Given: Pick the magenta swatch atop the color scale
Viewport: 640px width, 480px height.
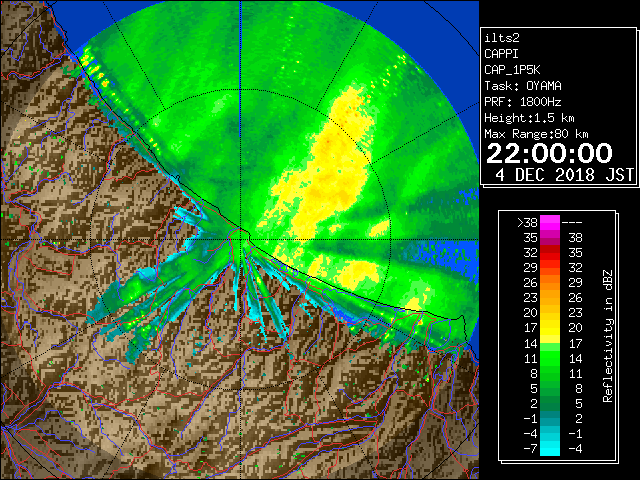Looking at the screenshot, I should (x=550, y=222).
